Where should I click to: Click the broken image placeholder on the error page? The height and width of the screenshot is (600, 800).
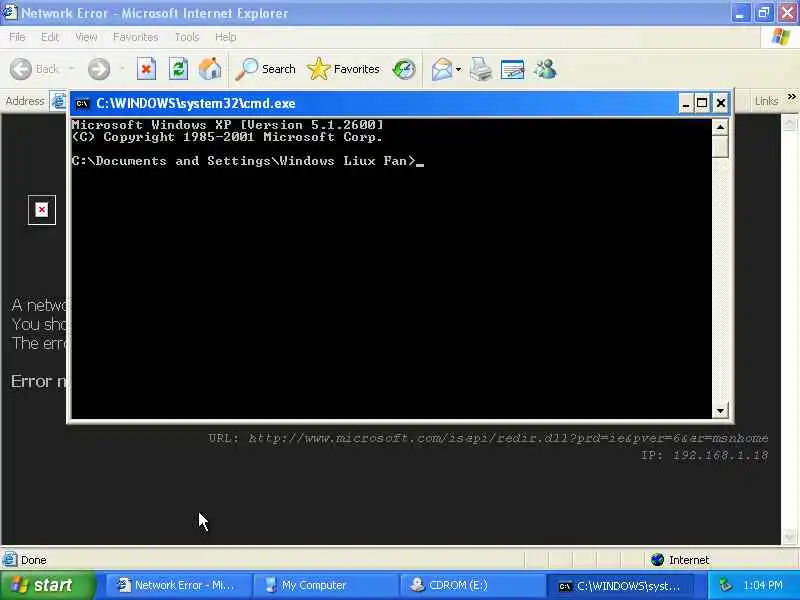click(42, 210)
